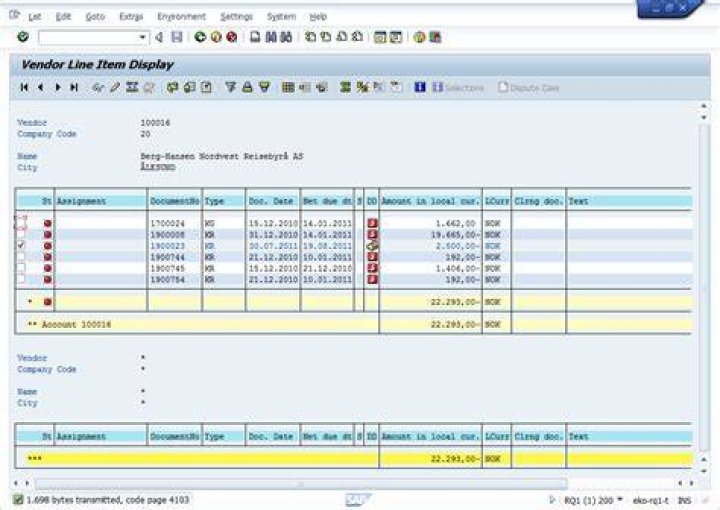Click the Find Next binoculars icon
The height and width of the screenshot is (510, 720).
(287, 37)
